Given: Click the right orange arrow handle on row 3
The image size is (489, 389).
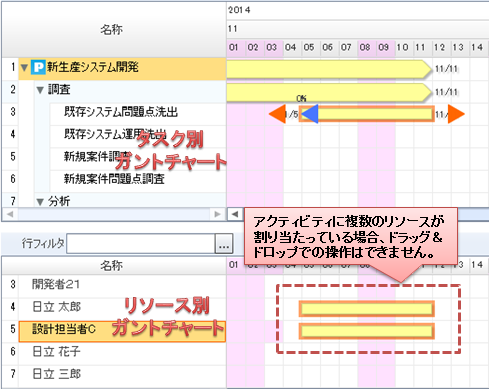Looking at the screenshot, I should (456, 114).
